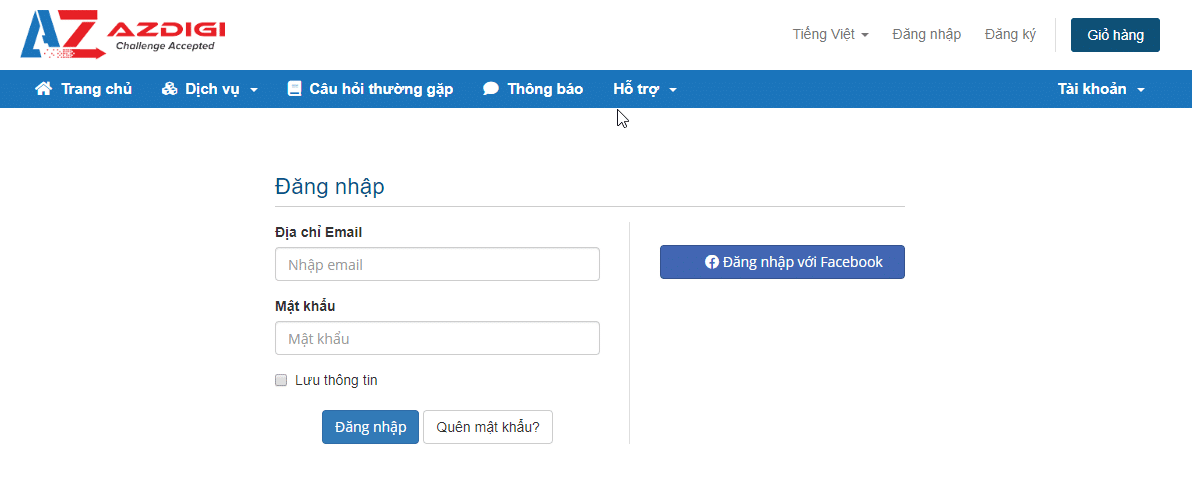Click the Đăng ký link
The height and width of the screenshot is (490, 1192).
tap(1010, 34)
